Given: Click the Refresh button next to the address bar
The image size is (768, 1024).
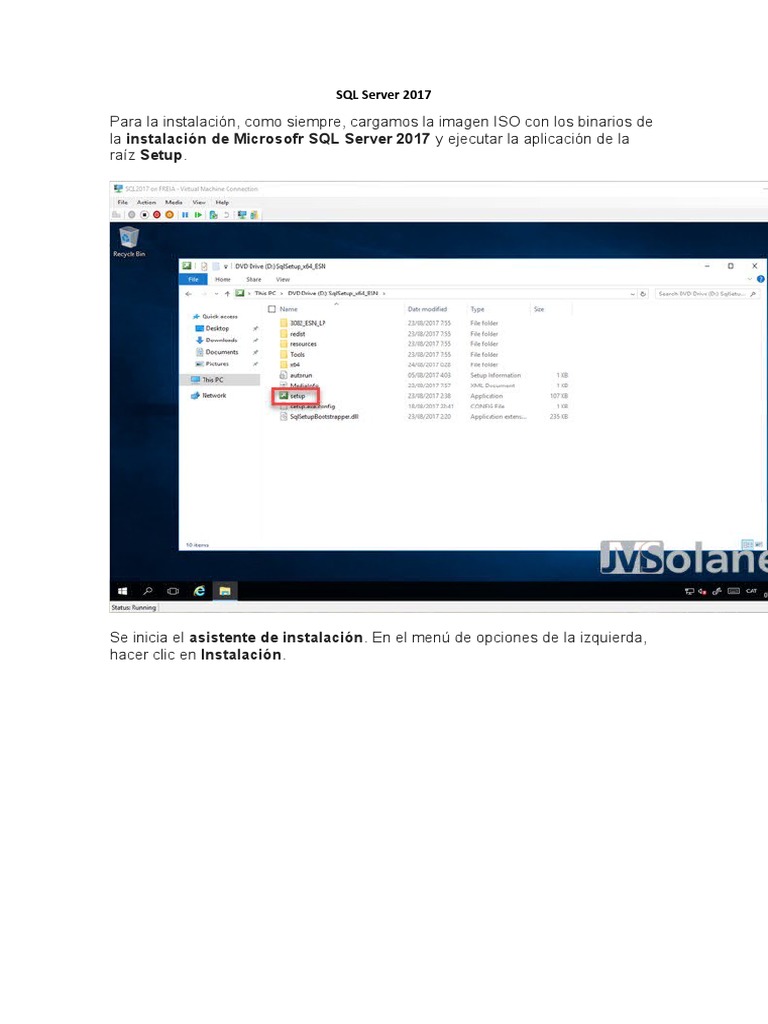Looking at the screenshot, I should [x=643, y=294].
